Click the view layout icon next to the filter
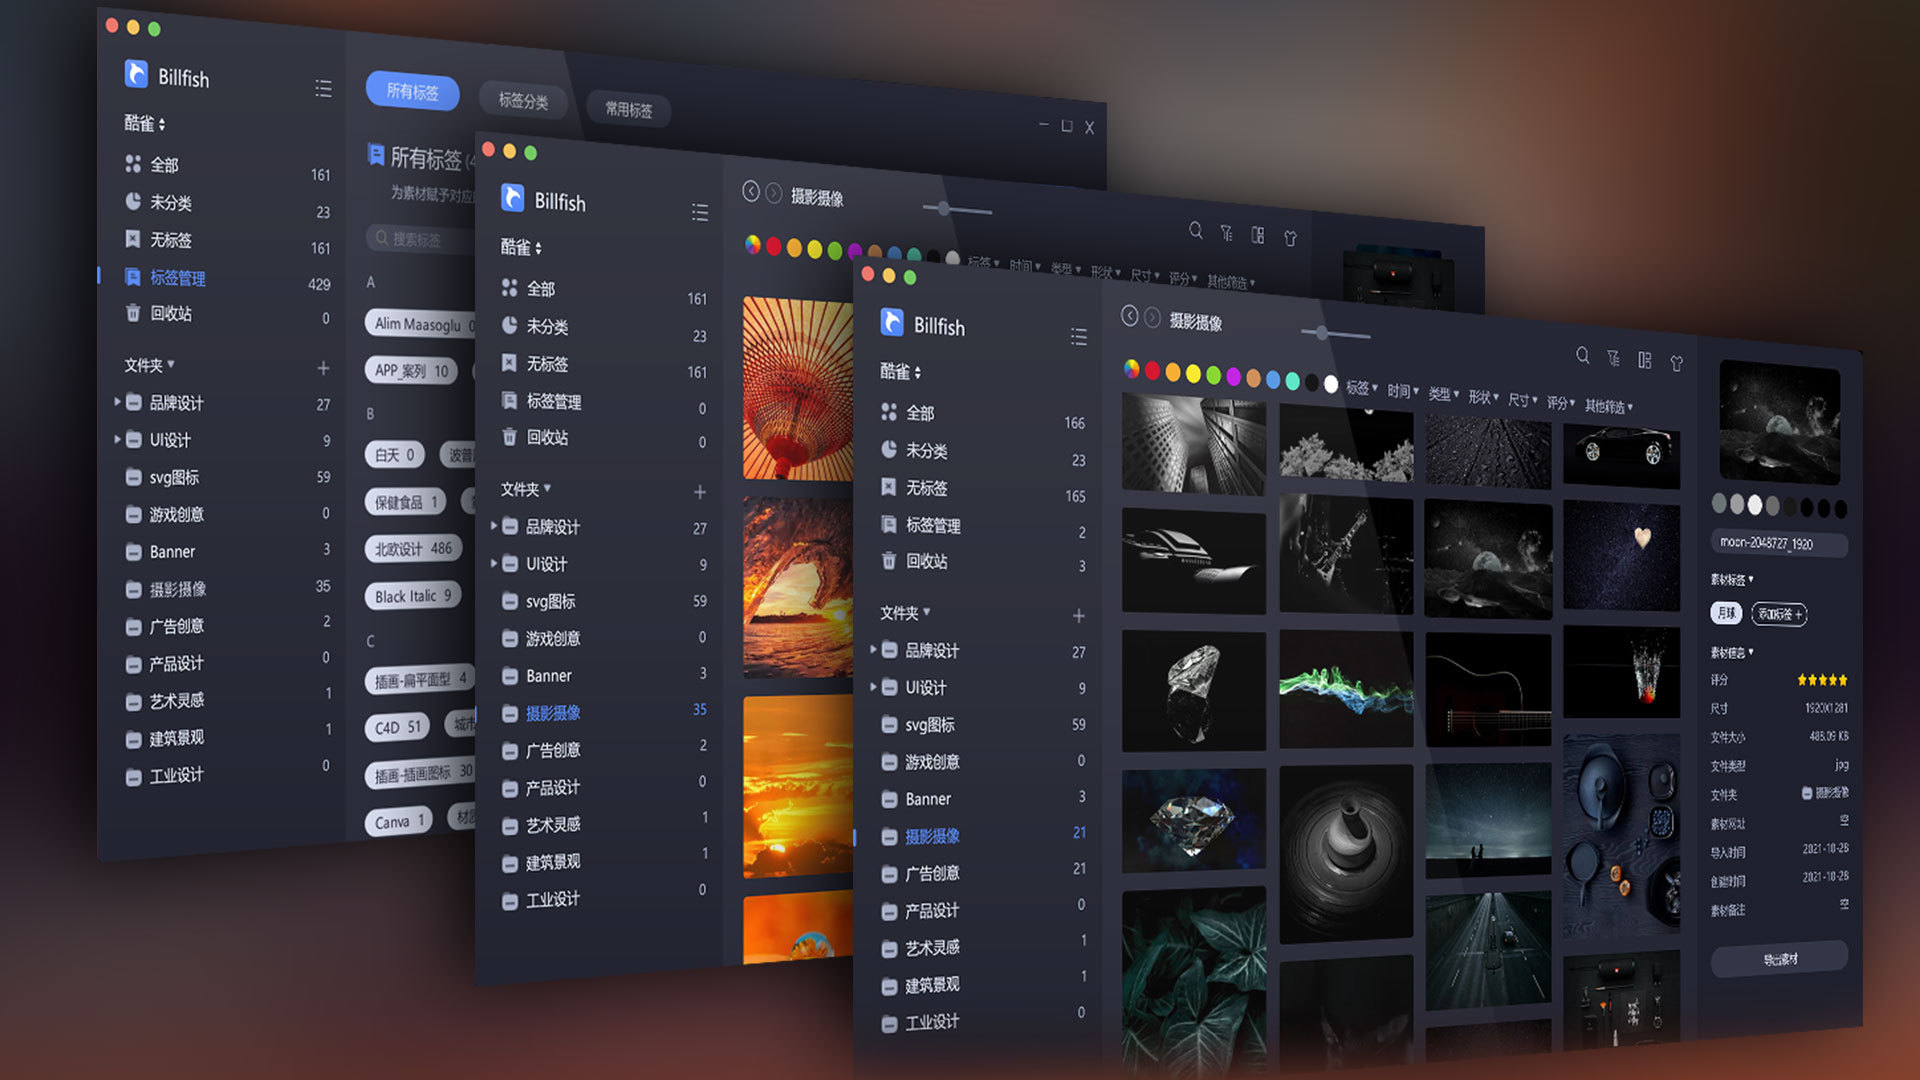Image resolution: width=1920 pixels, height=1080 pixels. 1645,361
